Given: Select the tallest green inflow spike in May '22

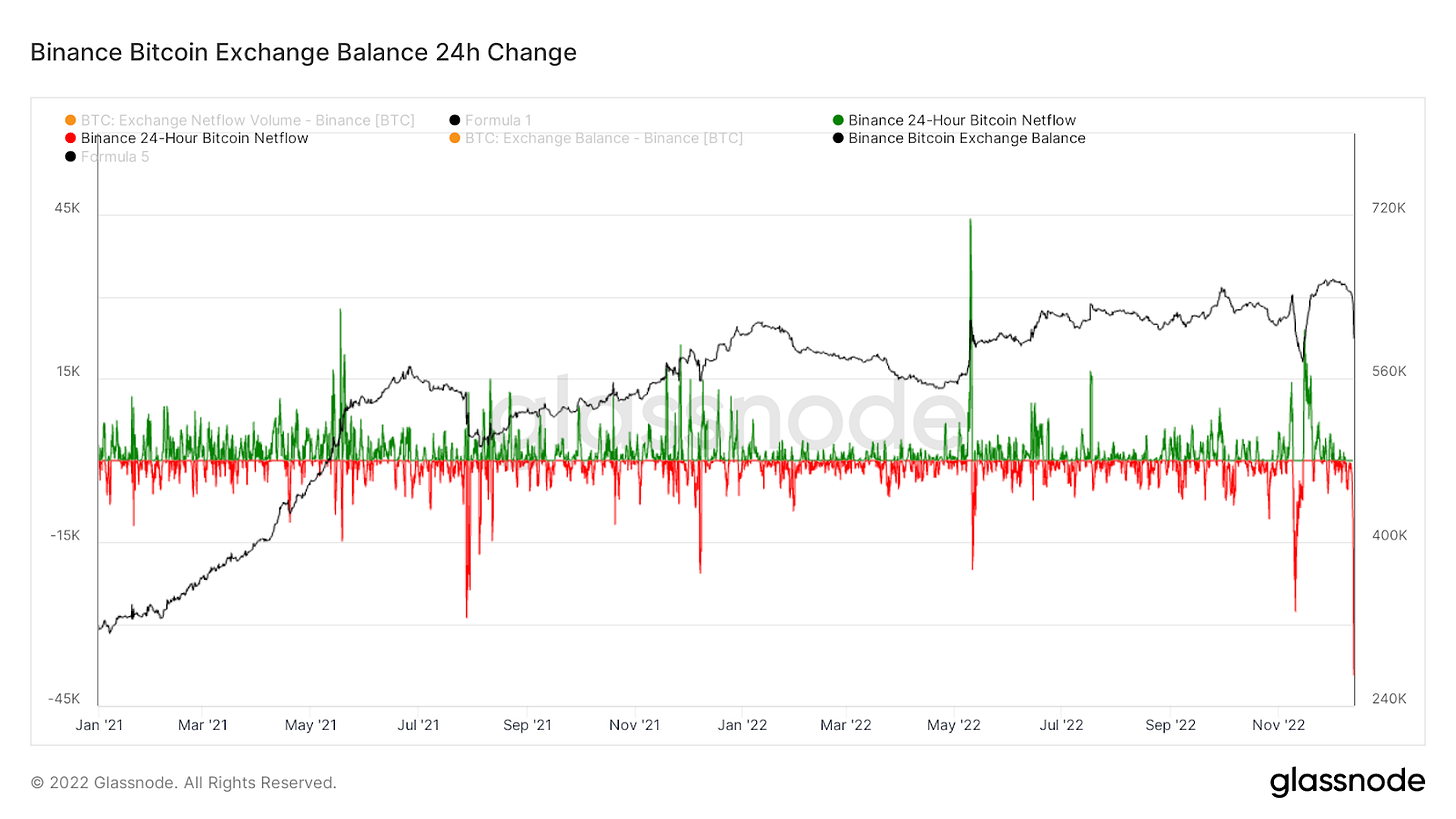Looking at the screenshot, I should pos(971,340).
